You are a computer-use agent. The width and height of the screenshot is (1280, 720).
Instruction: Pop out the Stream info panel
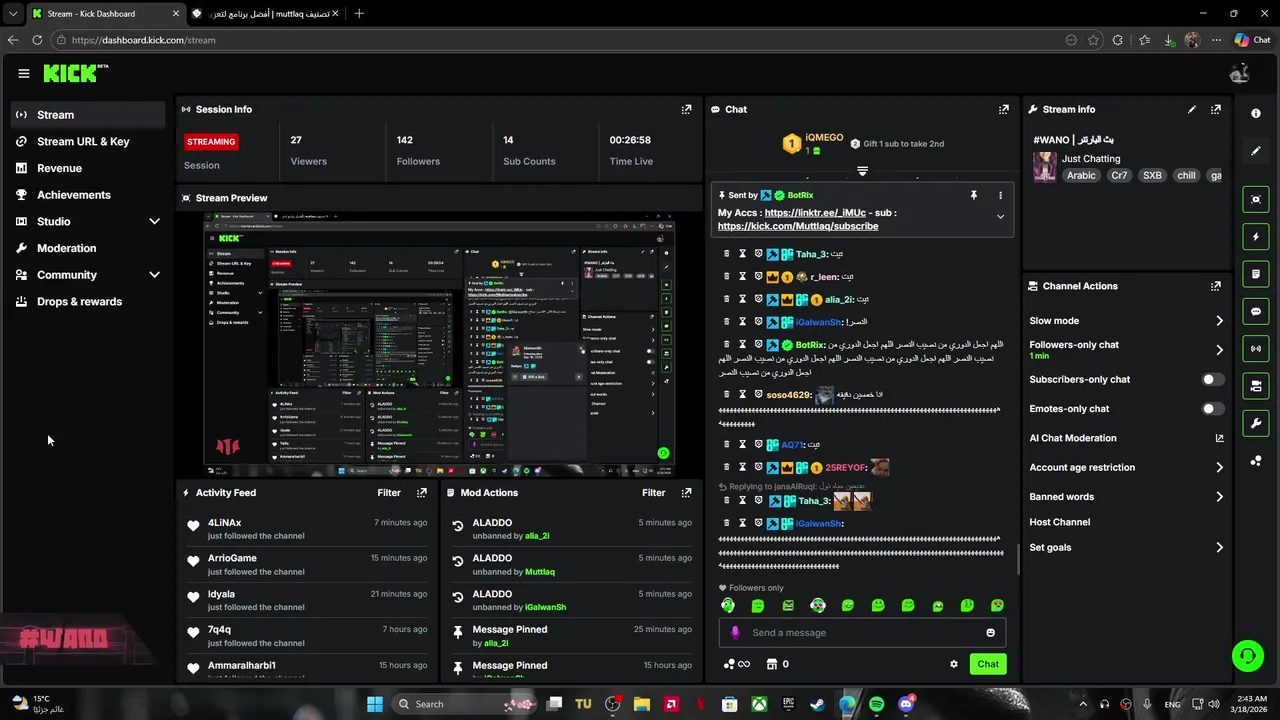pos(1216,109)
